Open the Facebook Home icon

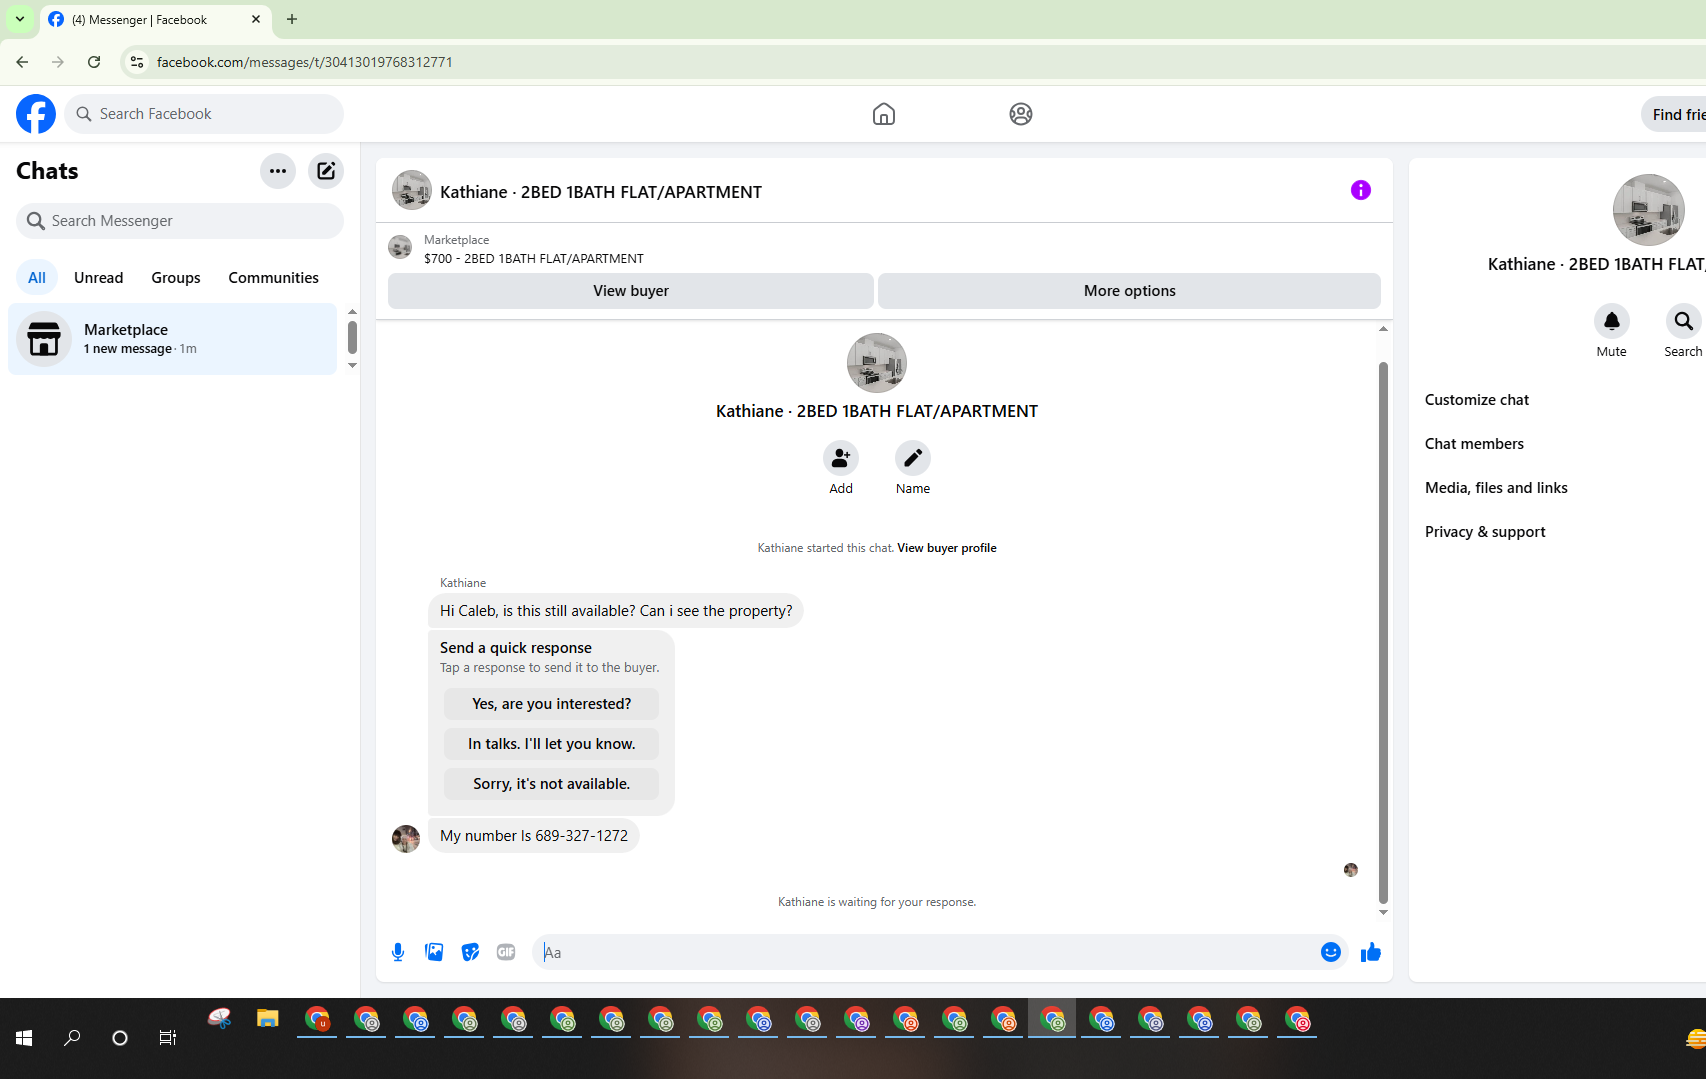pos(884,114)
